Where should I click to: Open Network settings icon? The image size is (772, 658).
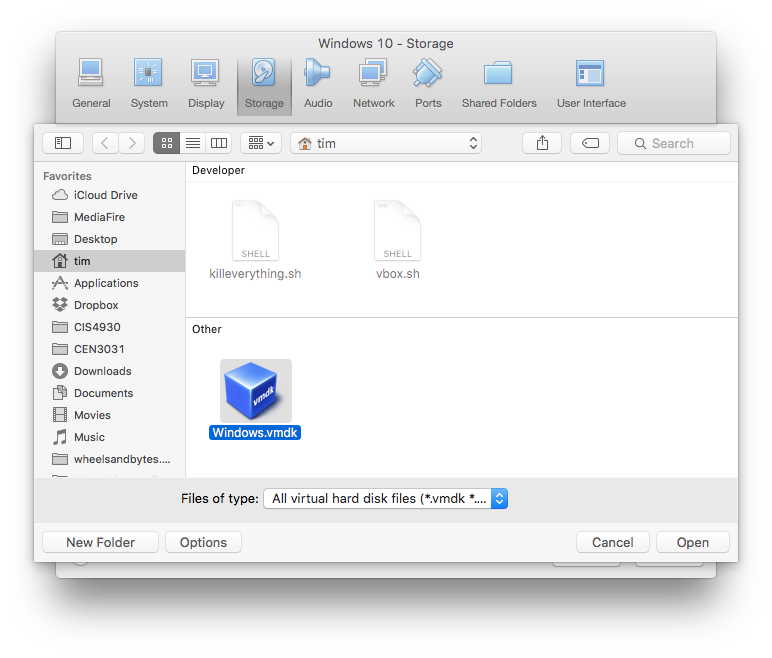coord(373,84)
